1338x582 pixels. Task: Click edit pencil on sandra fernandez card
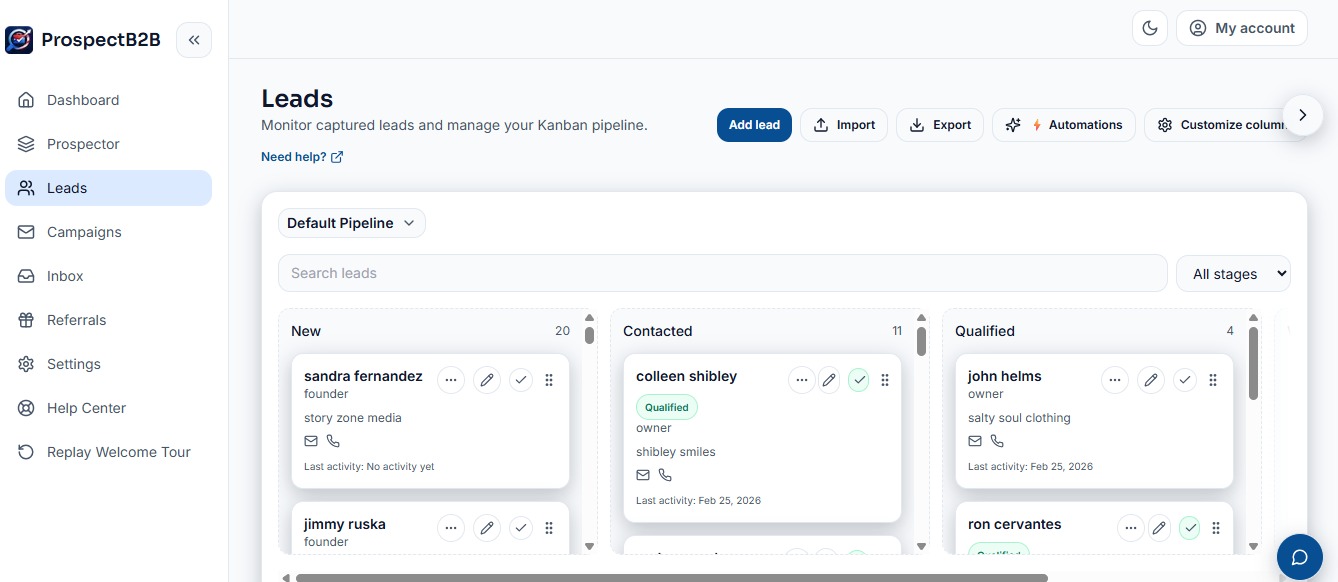[x=487, y=380]
